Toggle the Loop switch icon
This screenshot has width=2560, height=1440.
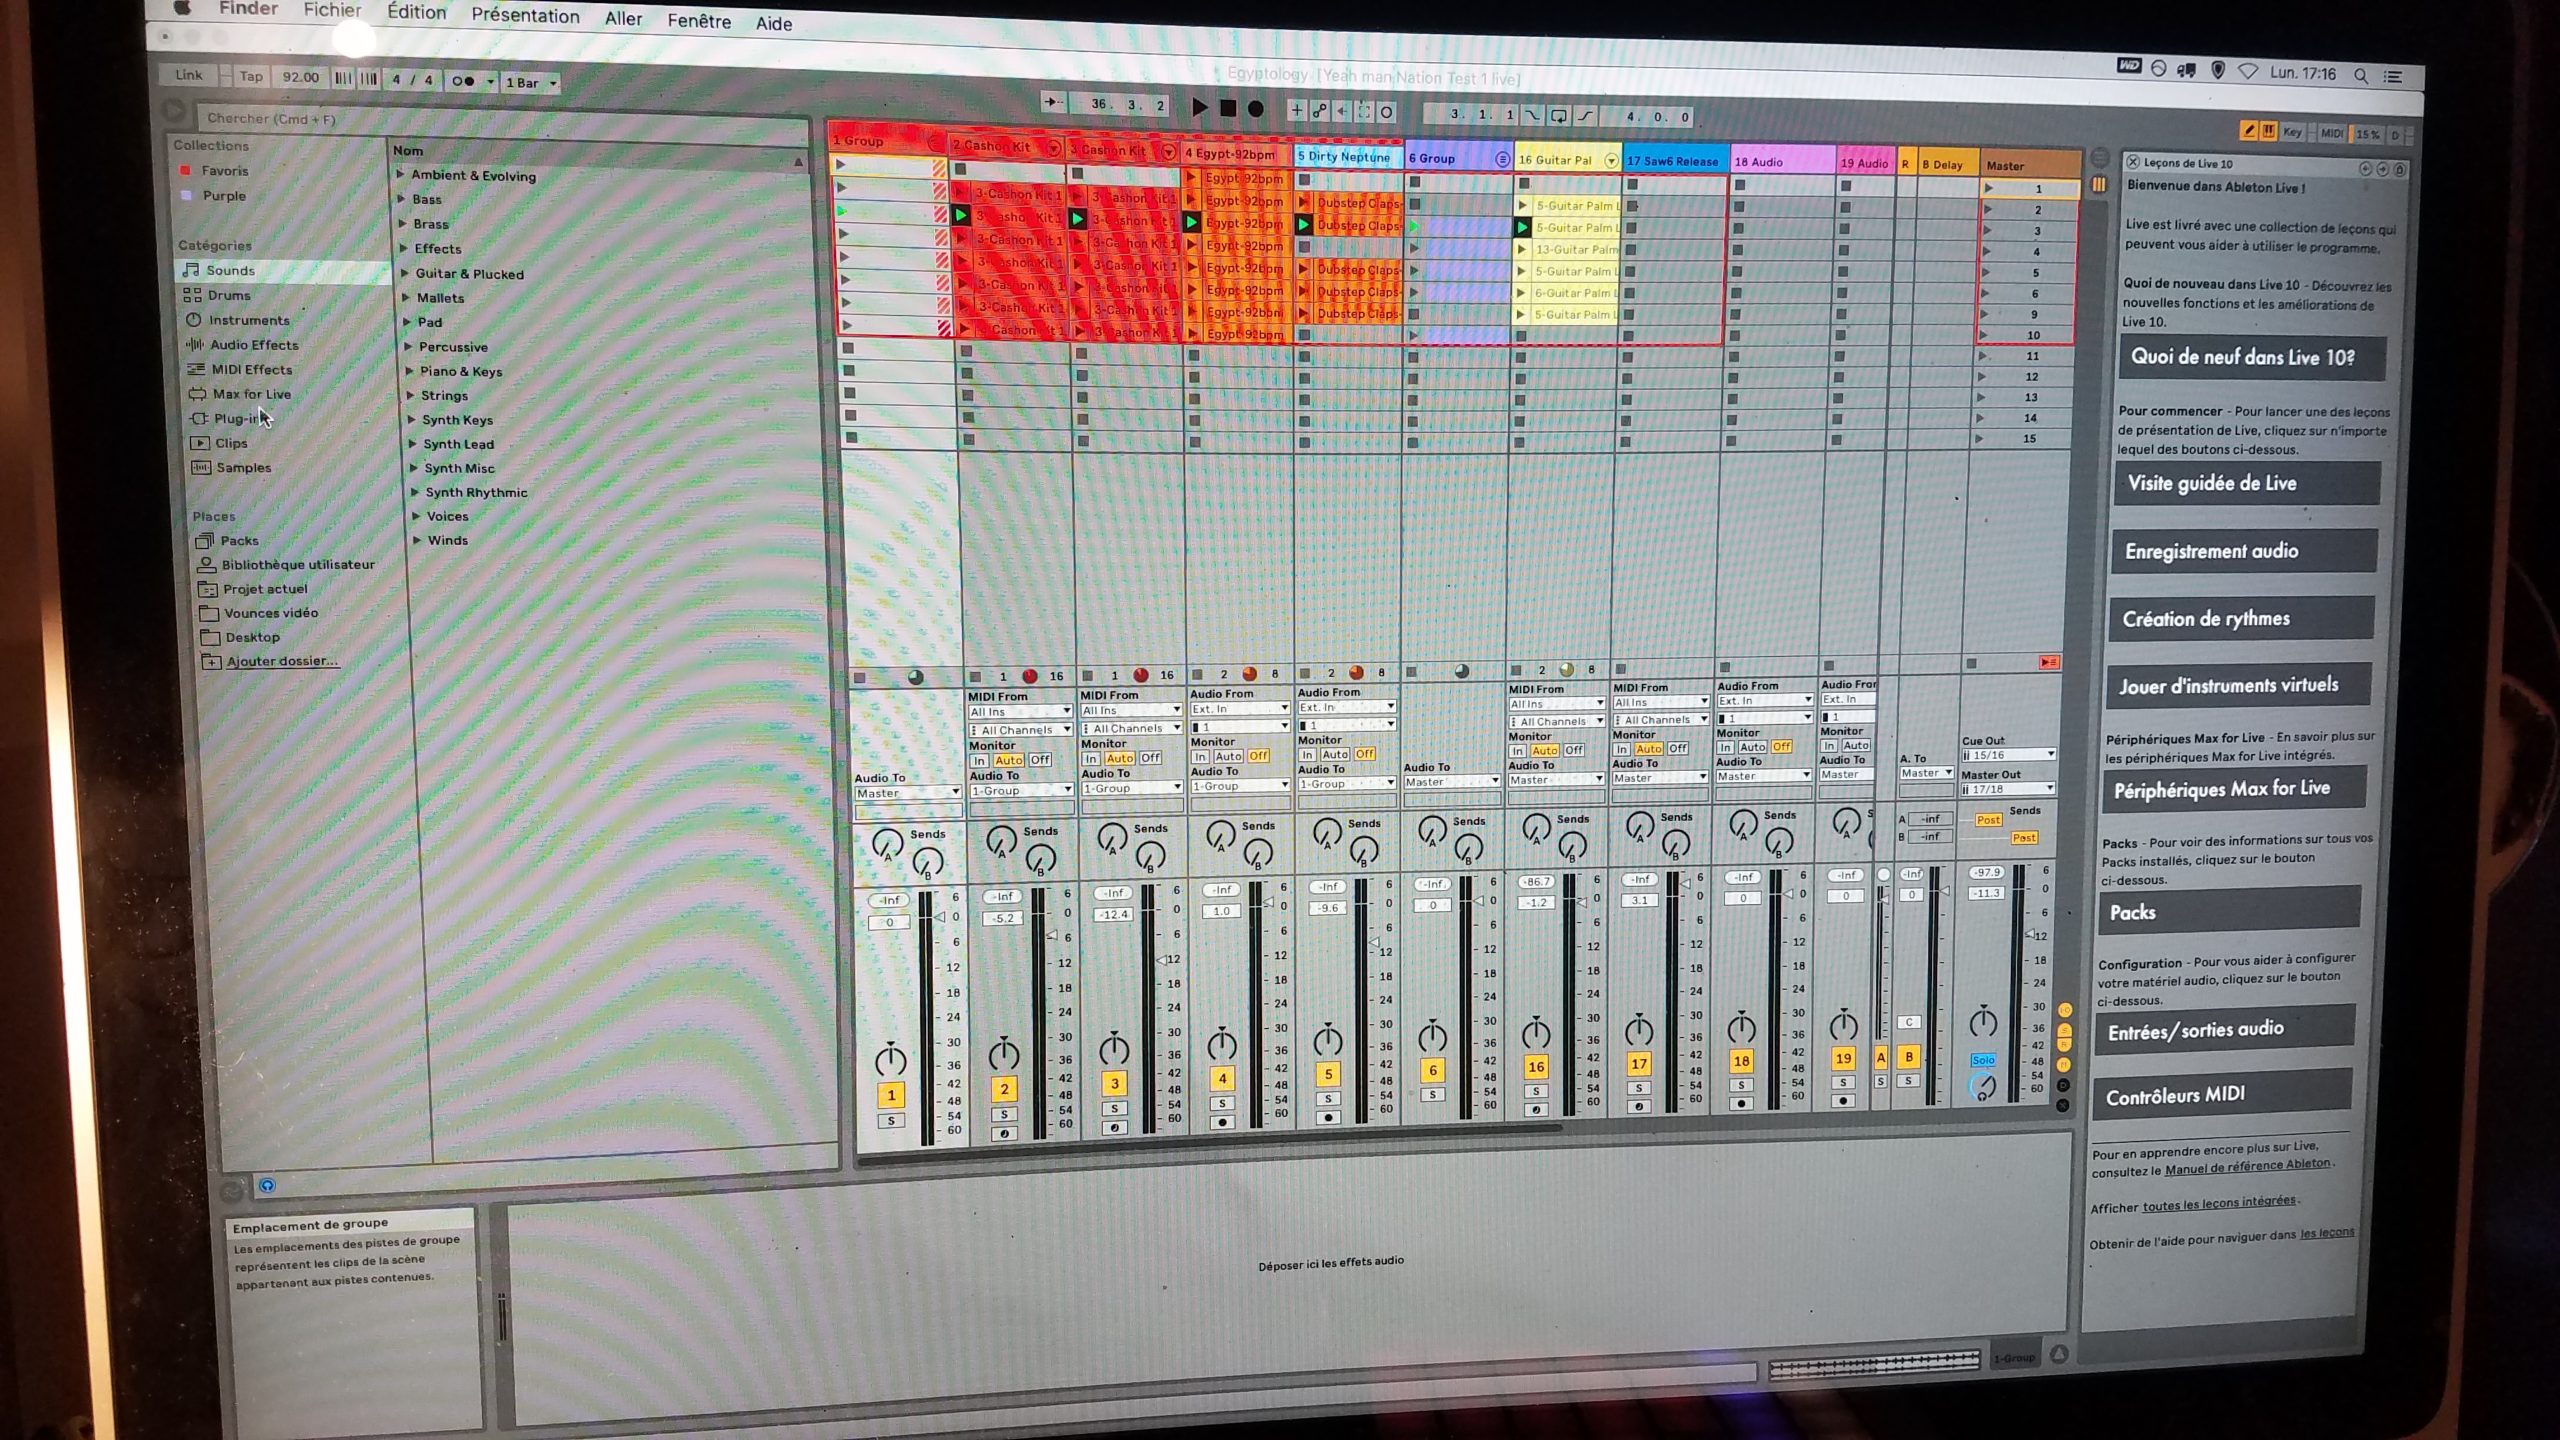click(x=1559, y=115)
